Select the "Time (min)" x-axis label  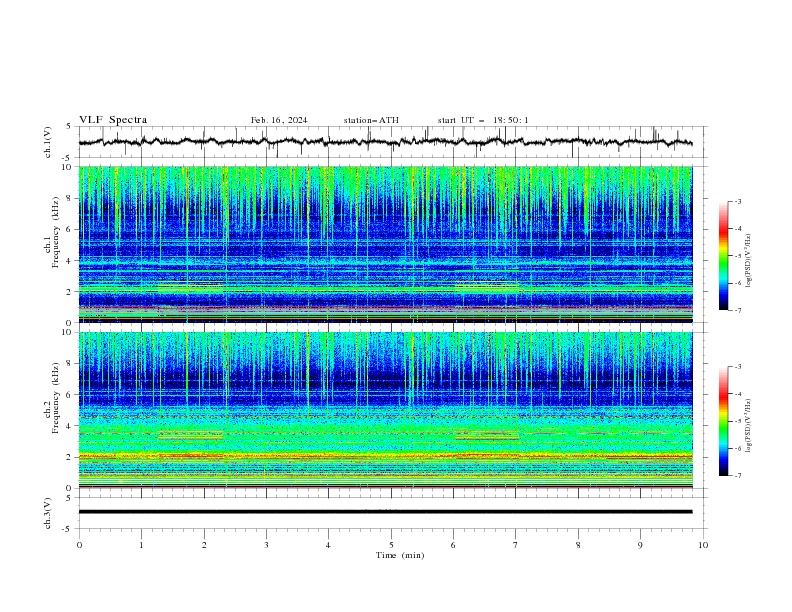(400, 555)
